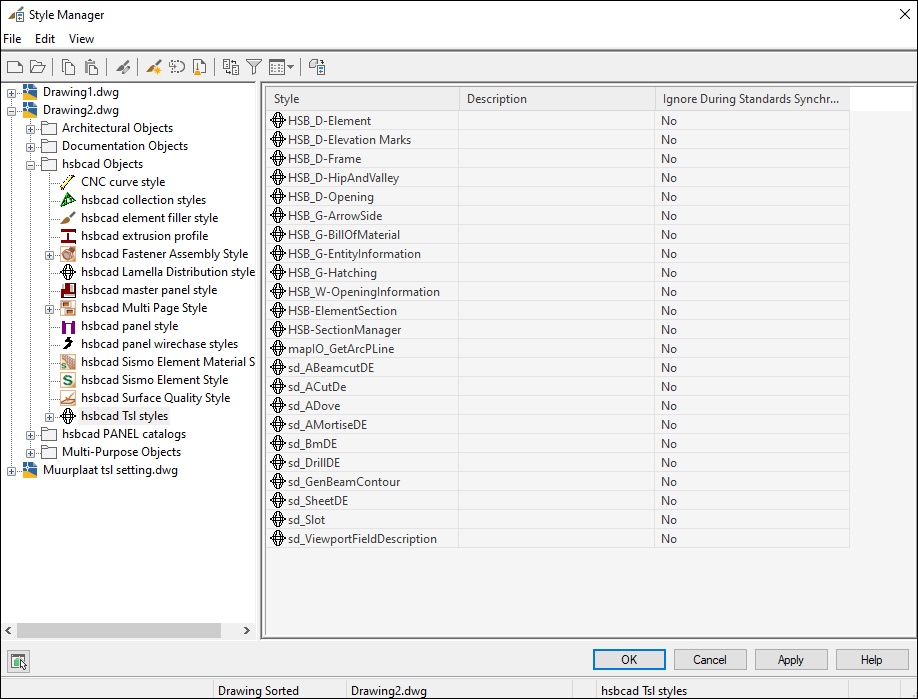Image resolution: width=918 pixels, height=699 pixels.
Task: Expand hsbcad Fastener Assembly Style node
Action: (50, 255)
